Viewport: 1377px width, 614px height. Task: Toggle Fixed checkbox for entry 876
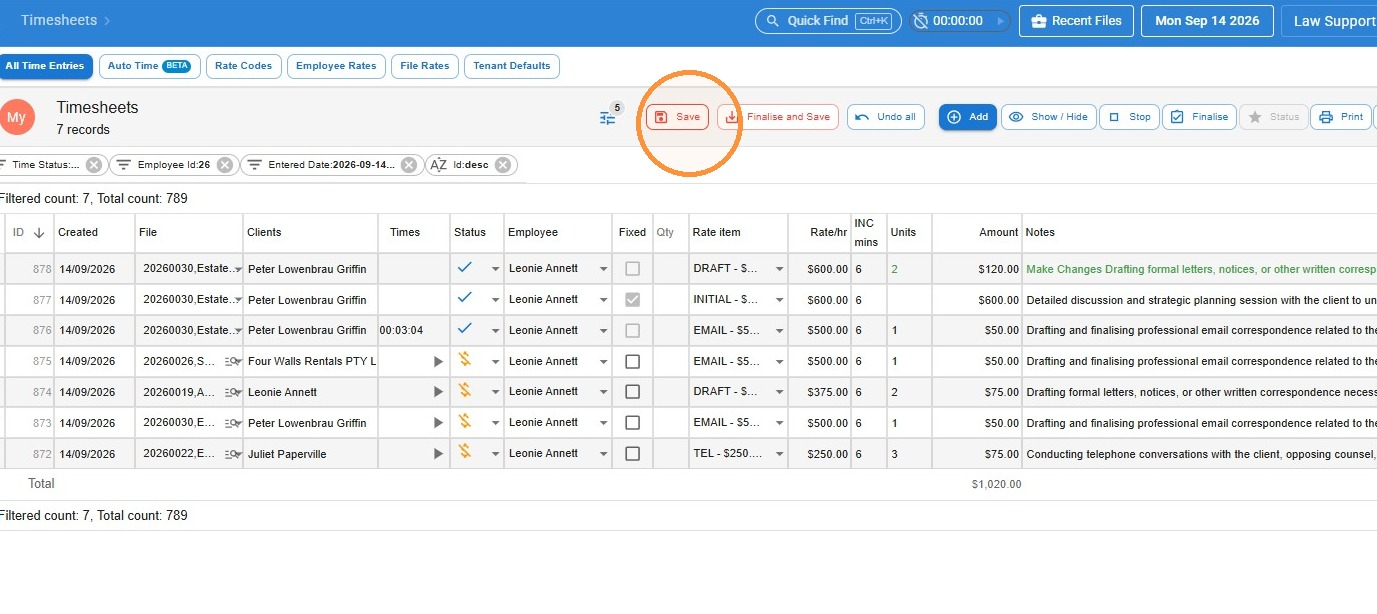pos(632,330)
